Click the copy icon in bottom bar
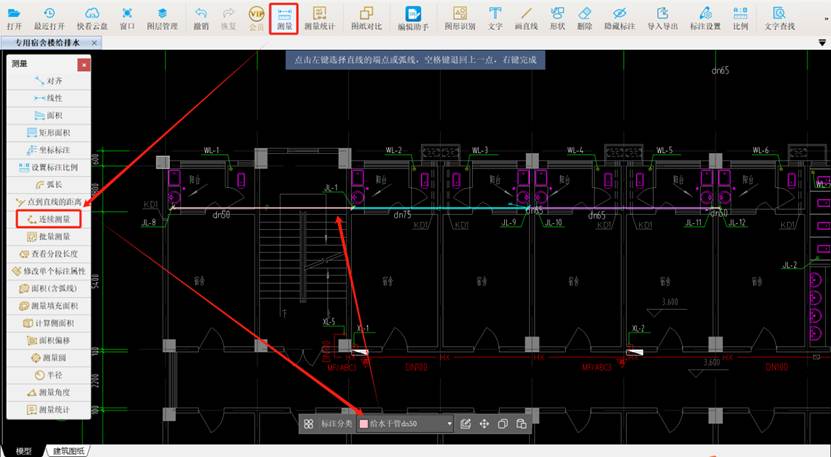Image resolution: width=831 pixels, height=457 pixels. [503, 424]
